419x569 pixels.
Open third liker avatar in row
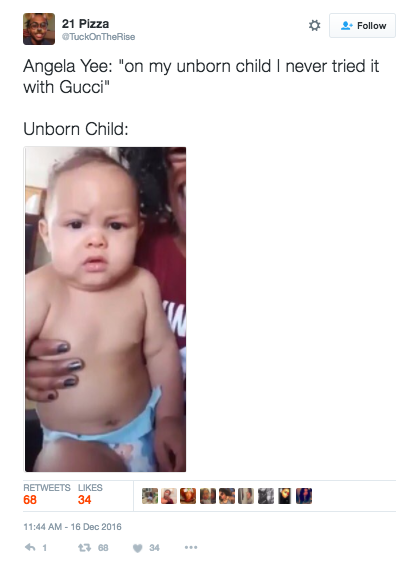[188, 496]
